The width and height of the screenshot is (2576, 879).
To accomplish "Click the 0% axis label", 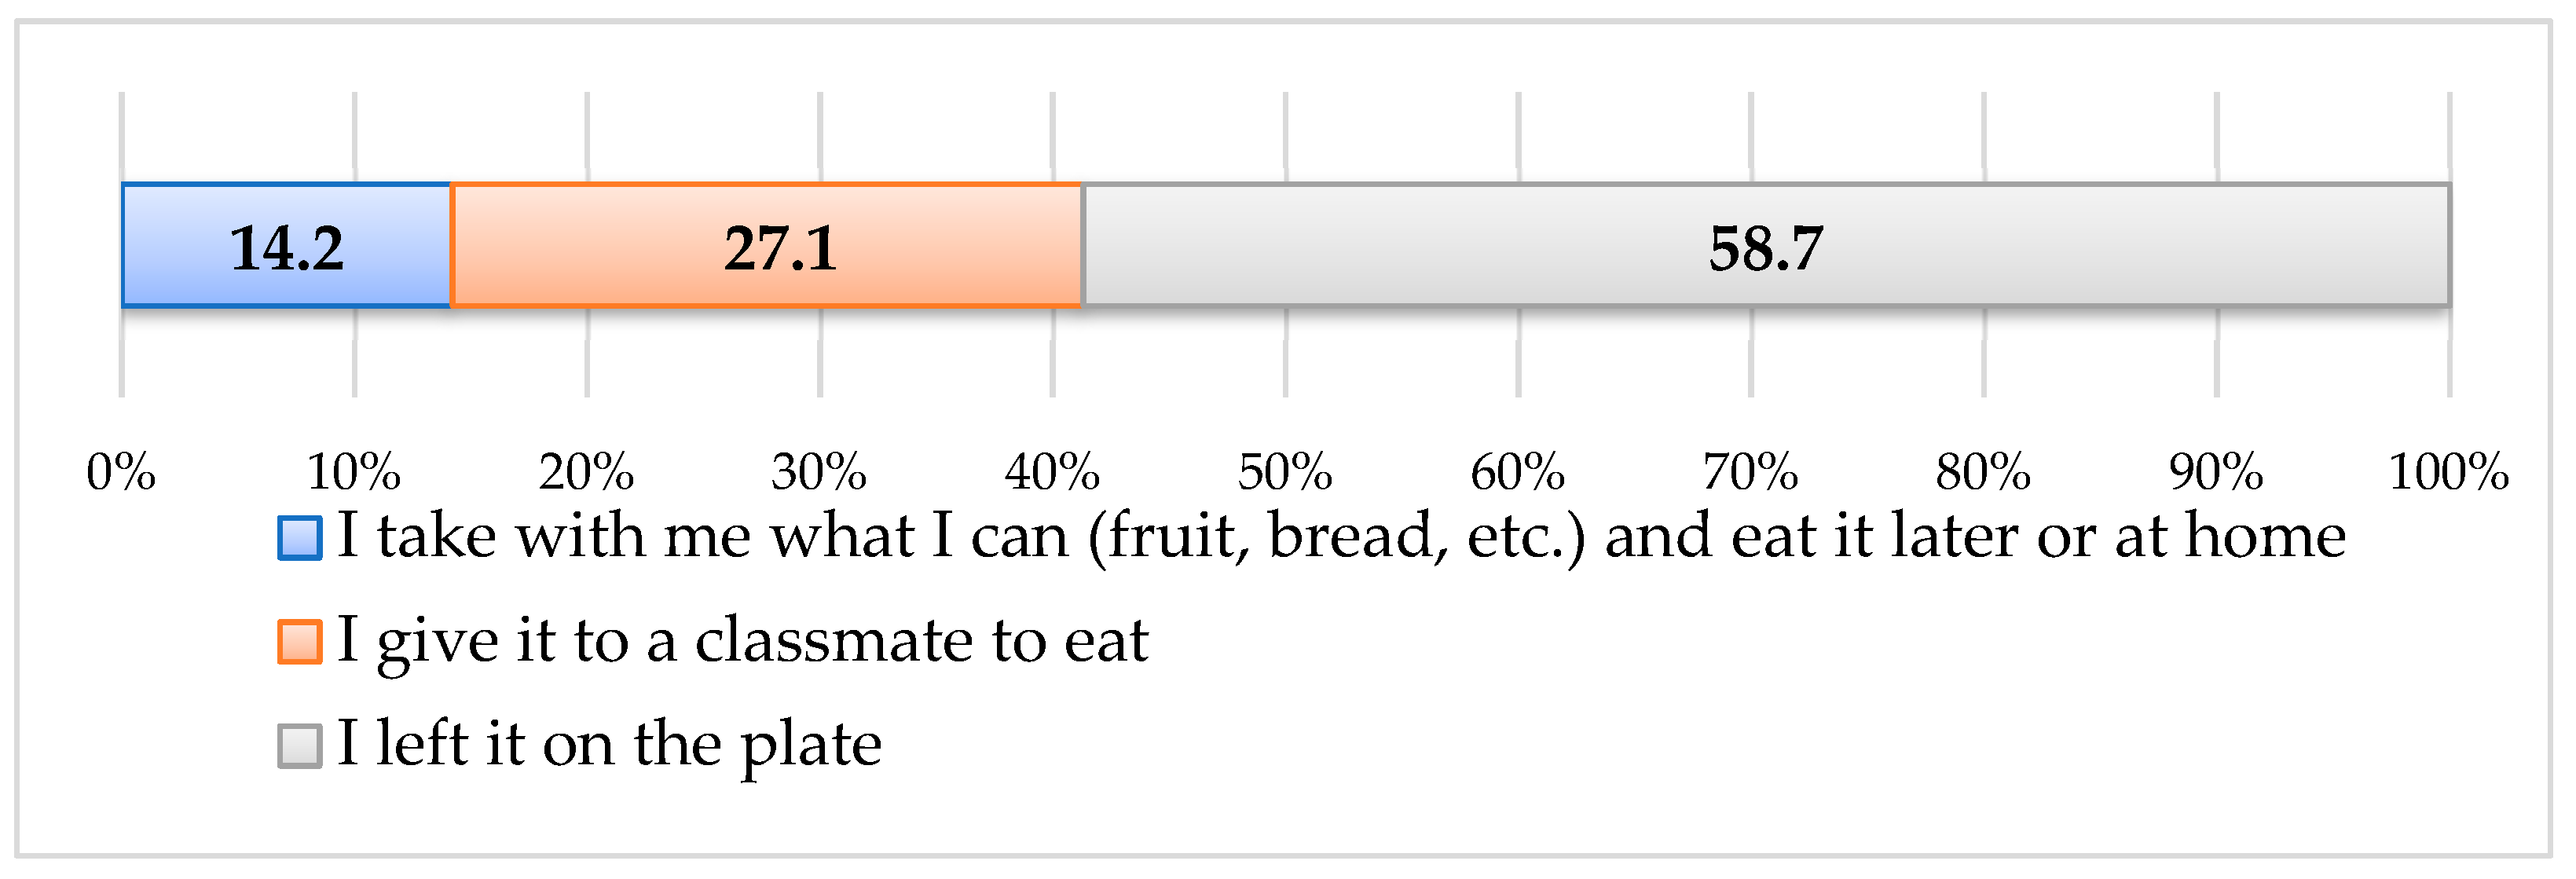I will click(121, 472).
